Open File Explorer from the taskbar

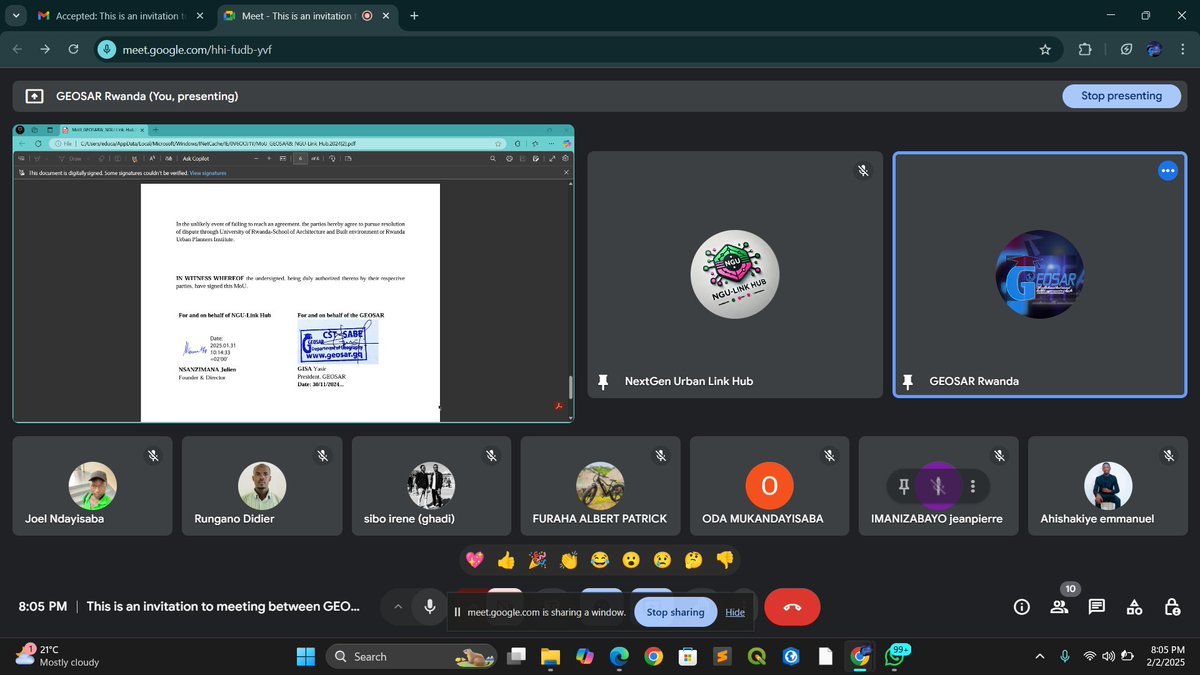click(x=550, y=657)
